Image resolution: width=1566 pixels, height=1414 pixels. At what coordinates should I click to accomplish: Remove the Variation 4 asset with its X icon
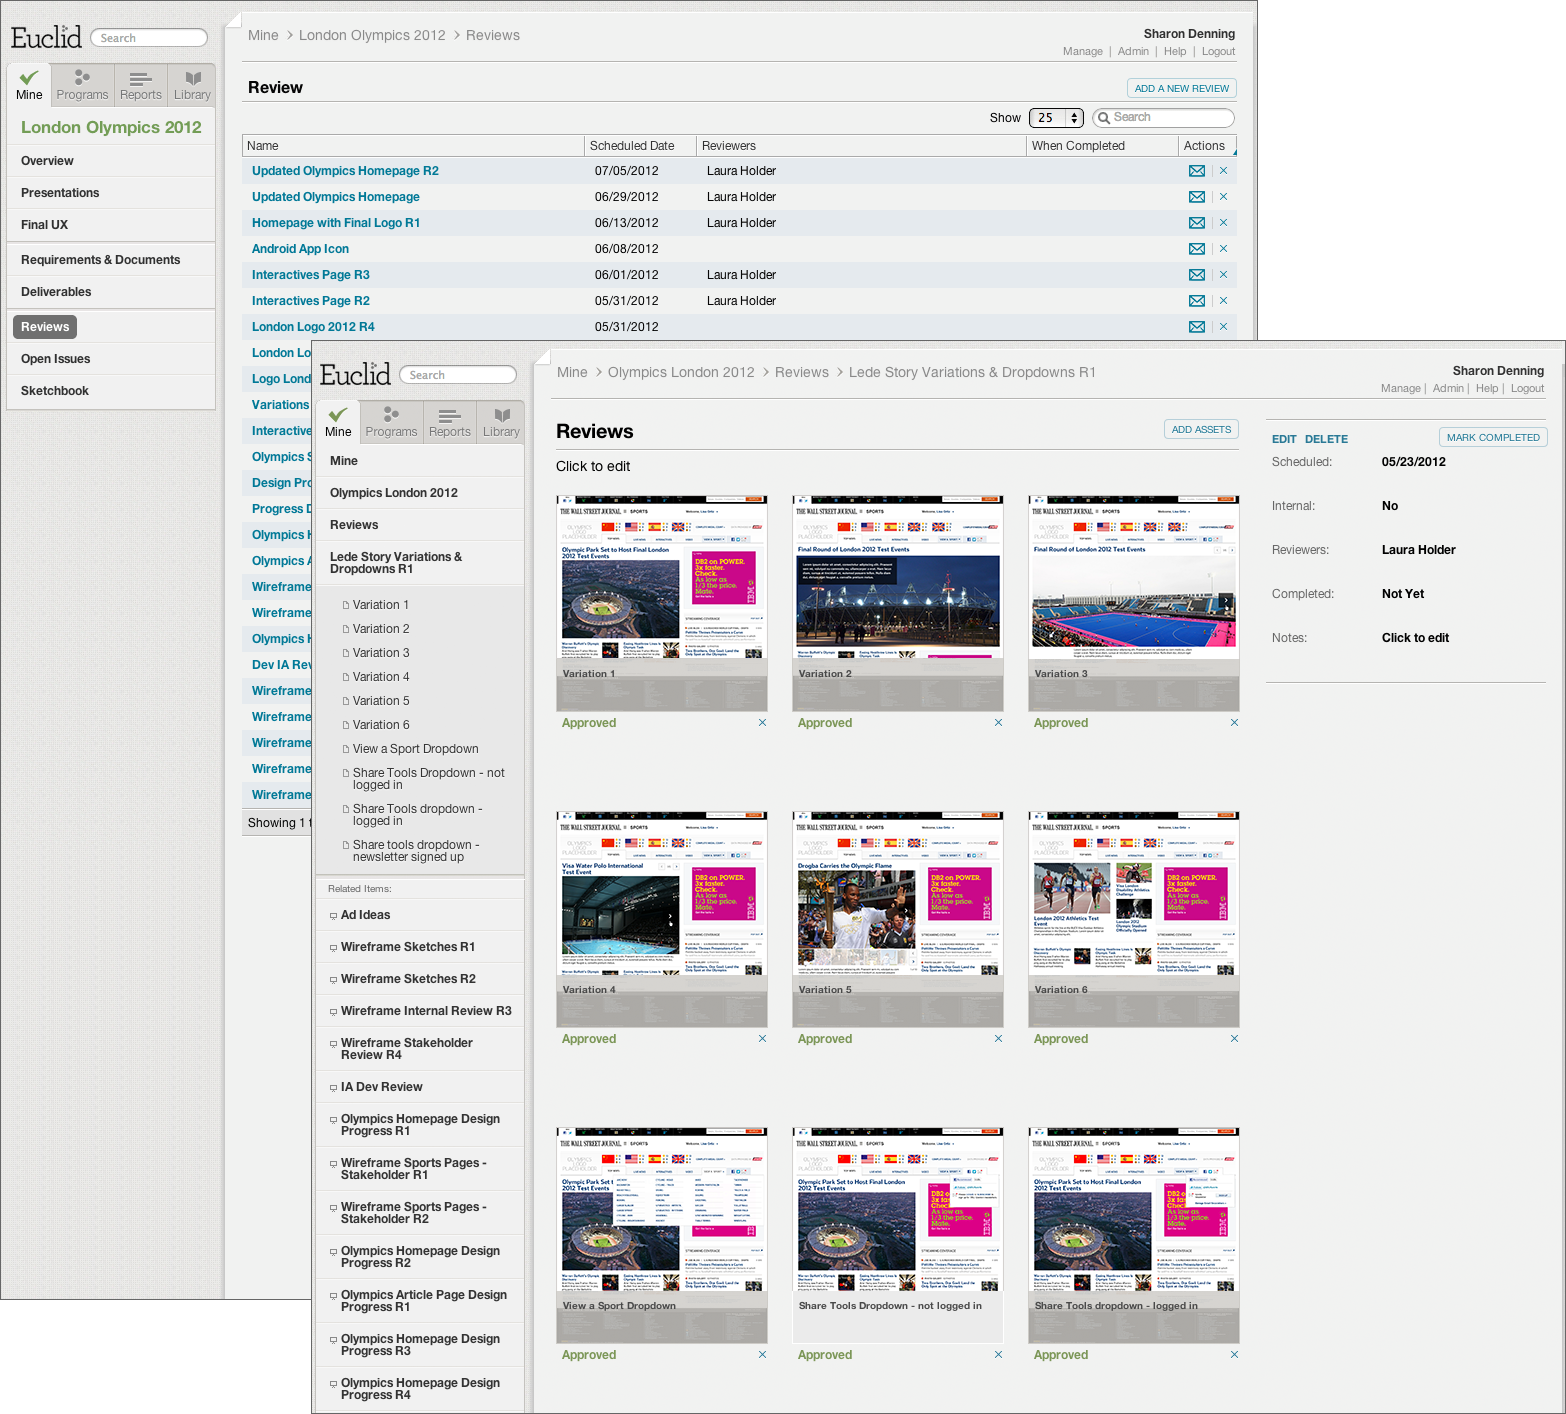(x=762, y=1038)
